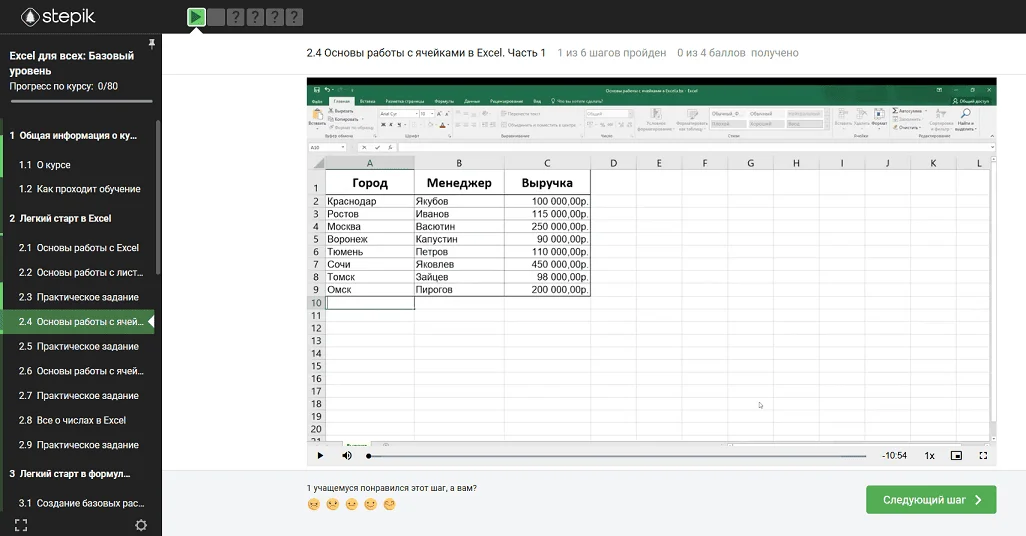Open video in fullscreen mode
Screen dimensions: 1026x536
983,455
